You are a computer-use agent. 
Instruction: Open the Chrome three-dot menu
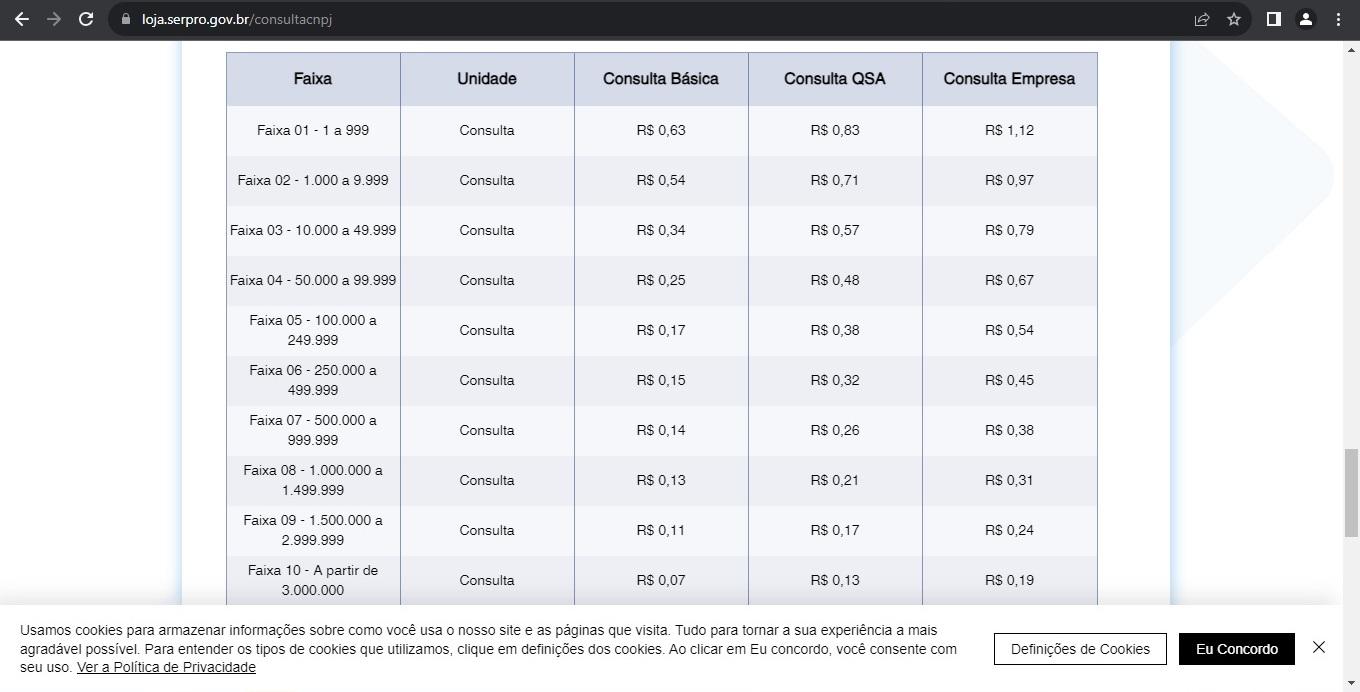1338,19
